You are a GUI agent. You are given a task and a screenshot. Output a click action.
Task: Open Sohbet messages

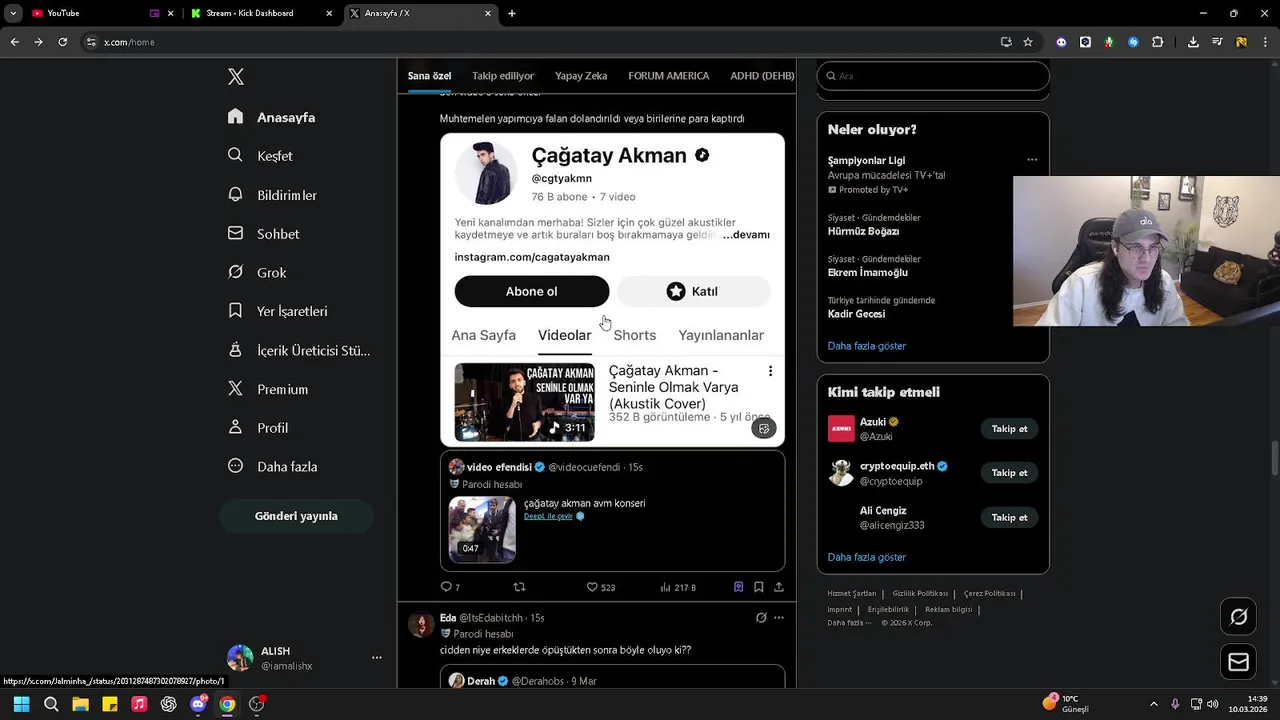(263, 234)
